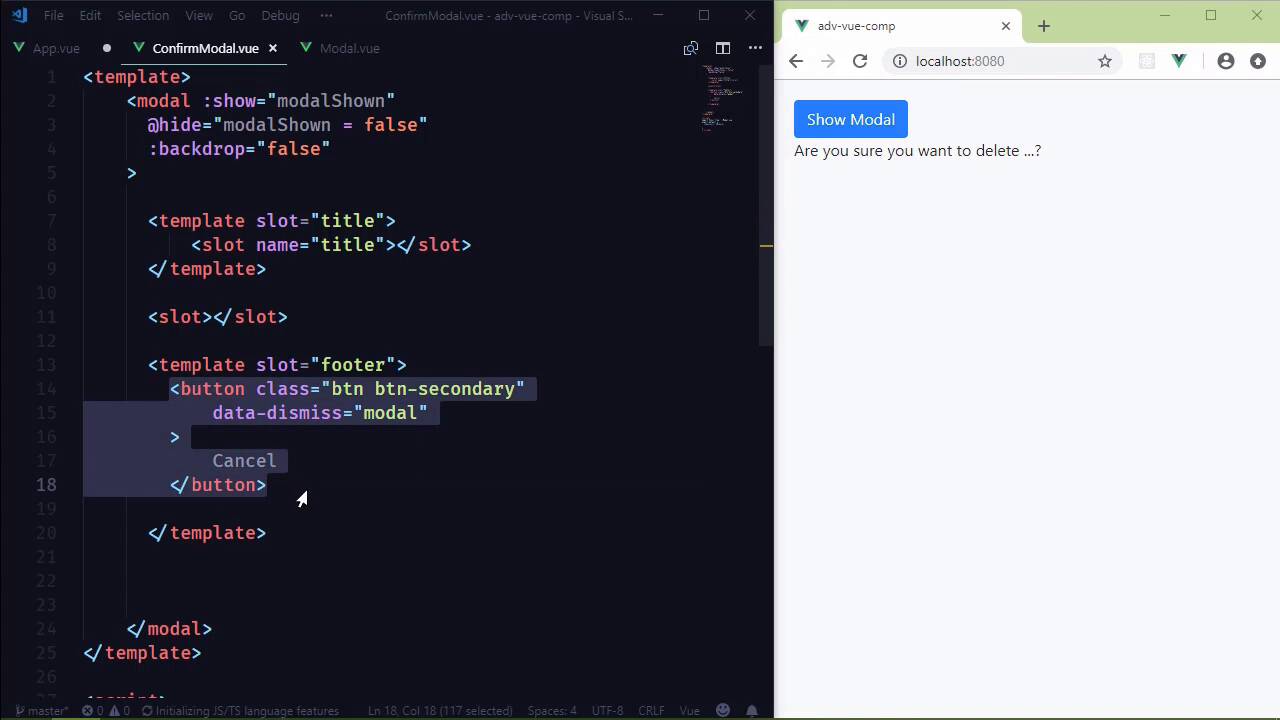
Task: Click the :backdrop="false" attribute line
Action: [239, 149]
